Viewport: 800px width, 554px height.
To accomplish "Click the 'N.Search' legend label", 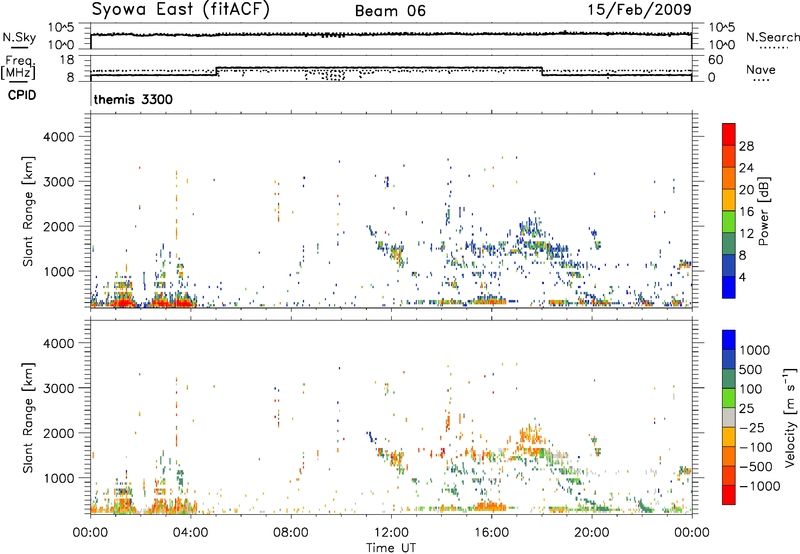I will click(772, 37).
